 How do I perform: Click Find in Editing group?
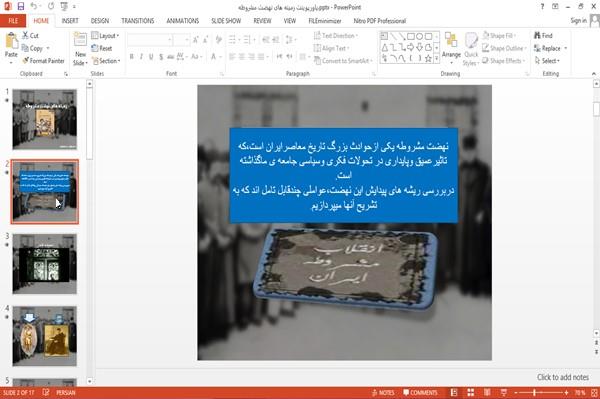[543, 36]
